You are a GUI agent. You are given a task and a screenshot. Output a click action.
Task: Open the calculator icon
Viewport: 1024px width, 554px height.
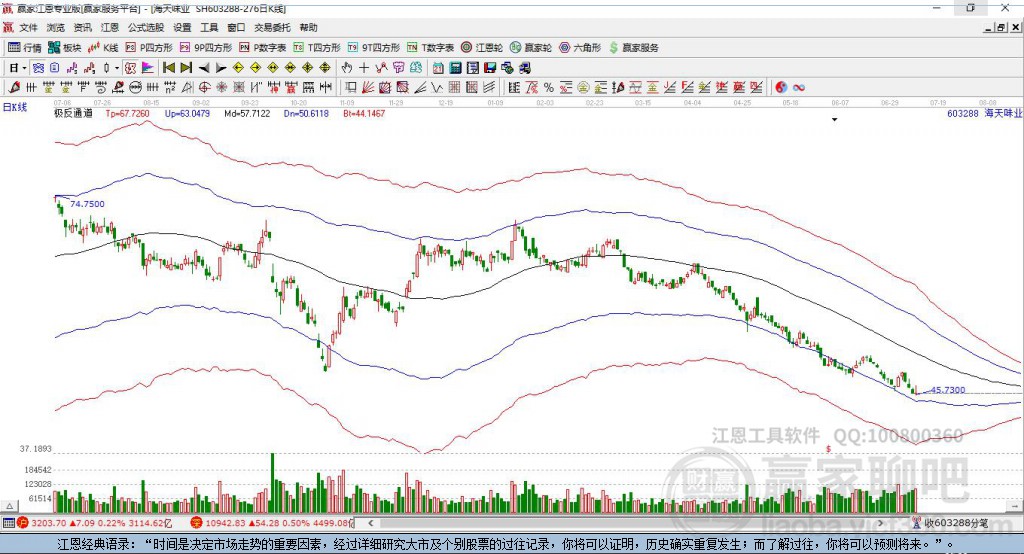[x=456, y=68]
